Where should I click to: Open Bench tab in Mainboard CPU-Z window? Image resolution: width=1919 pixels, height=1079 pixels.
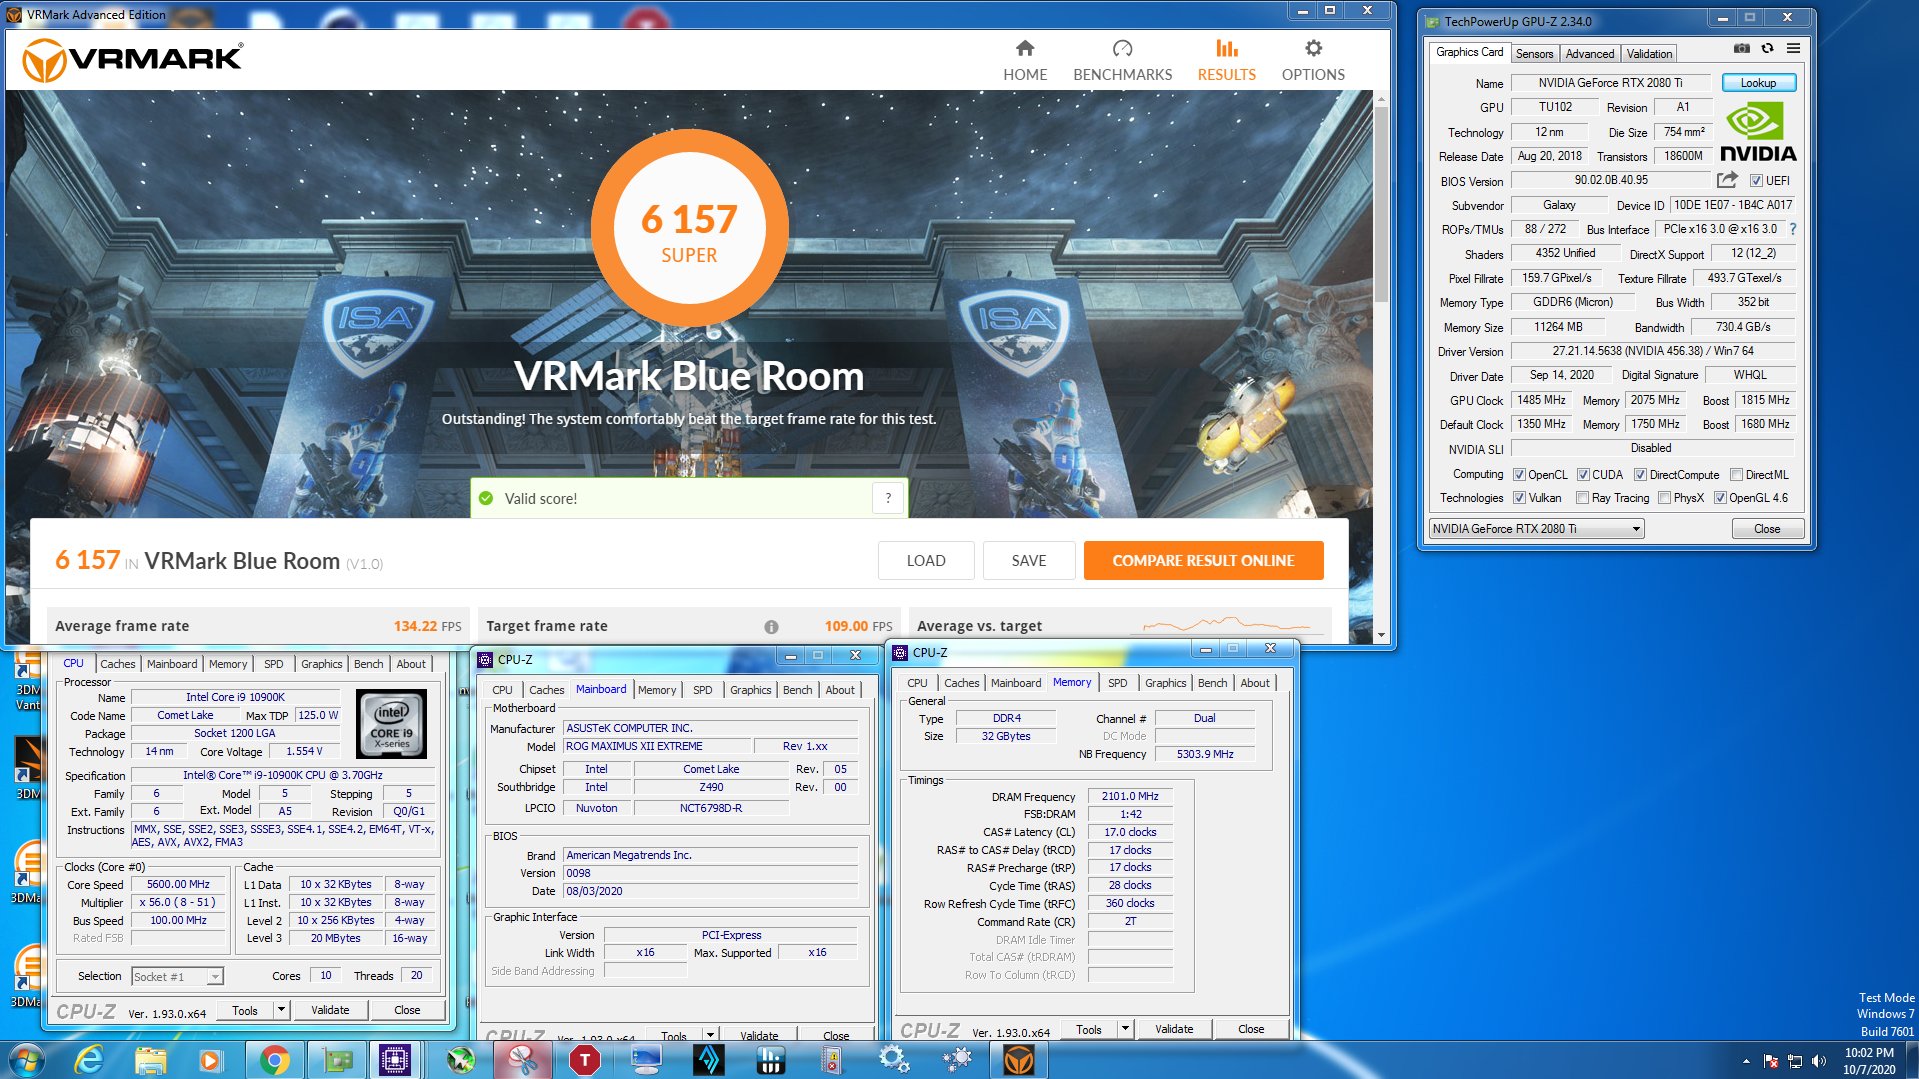(797, 690)
